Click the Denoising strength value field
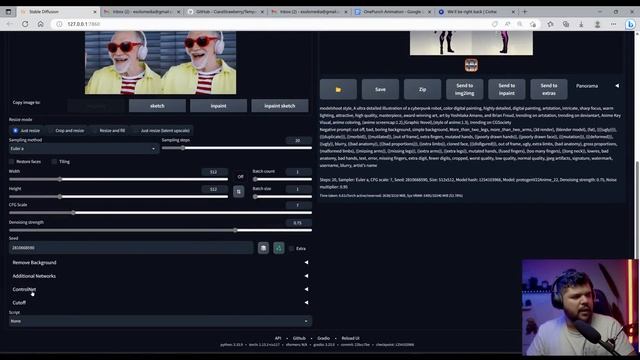 (x=298, y=223)
